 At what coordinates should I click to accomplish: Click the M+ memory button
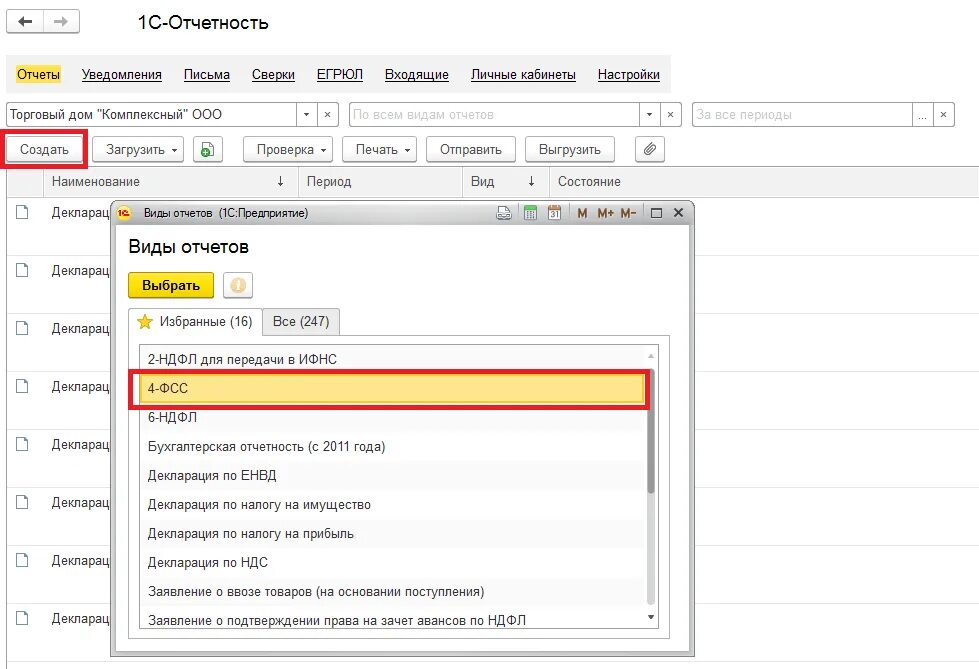(605, 213)
